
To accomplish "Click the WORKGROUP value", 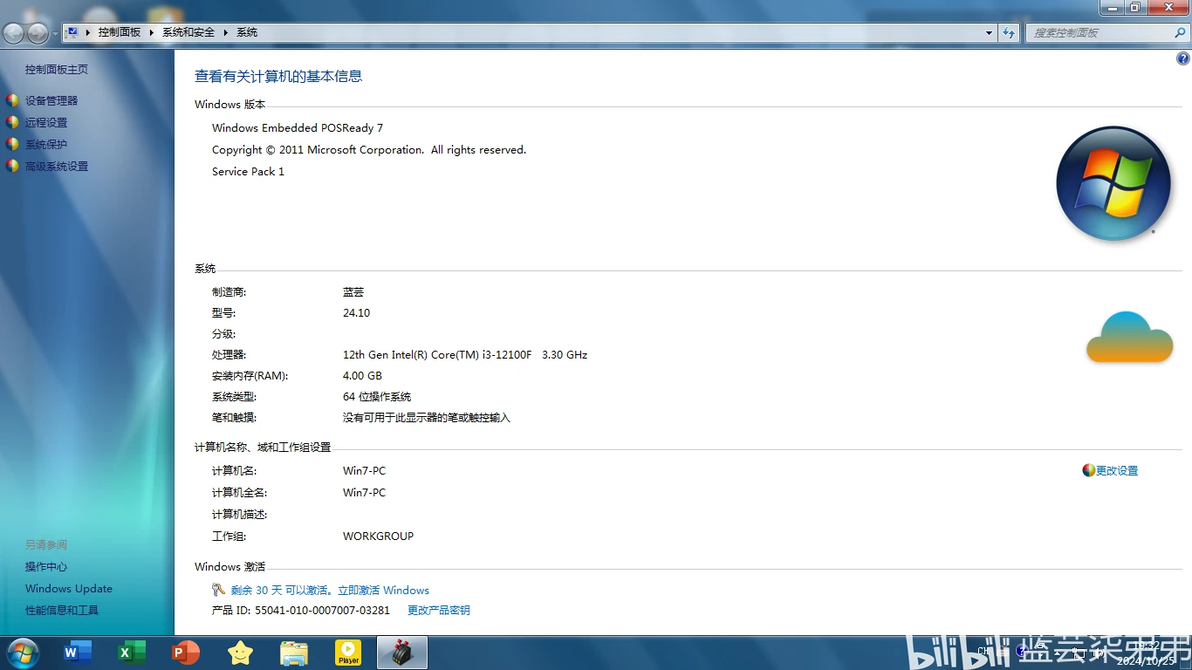I will [378, 536].
